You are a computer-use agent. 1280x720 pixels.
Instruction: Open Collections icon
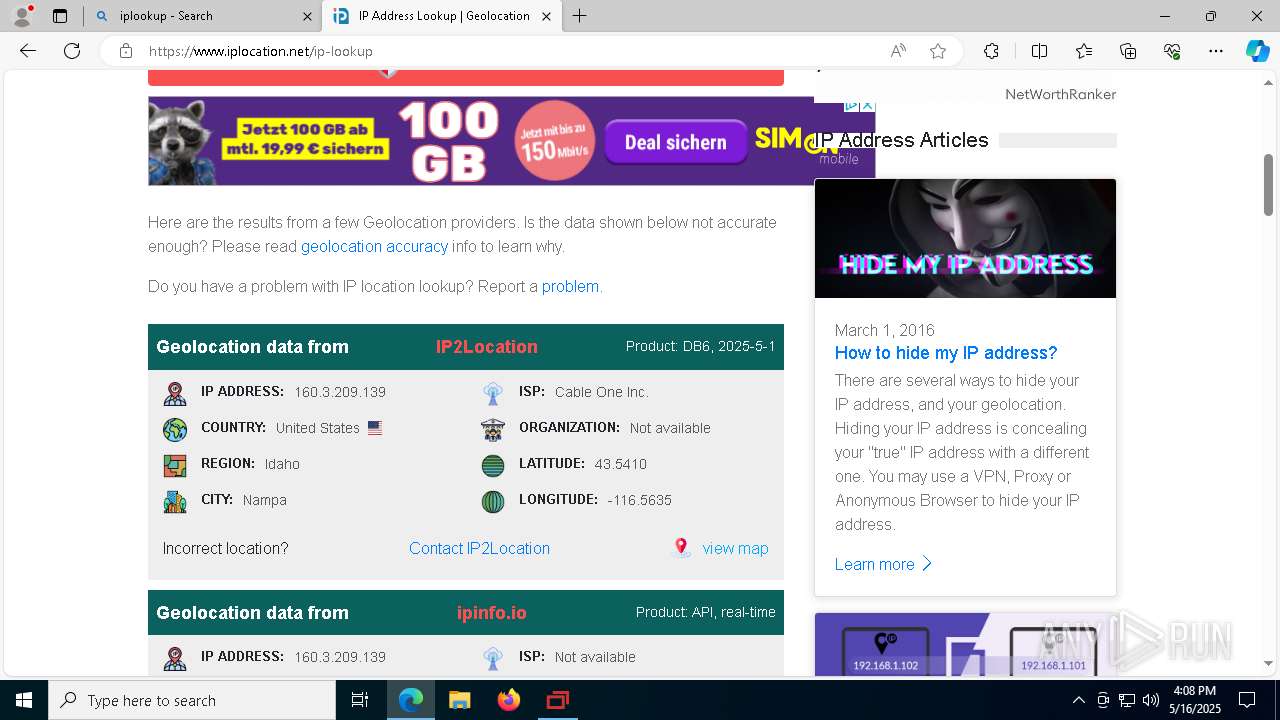[x=1128, y=51]
